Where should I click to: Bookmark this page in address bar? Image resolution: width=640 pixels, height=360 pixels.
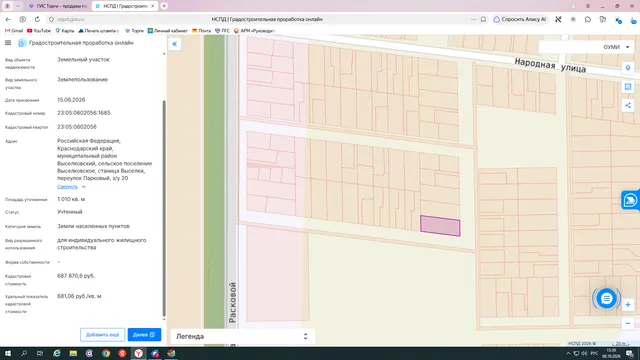point(483,19)
